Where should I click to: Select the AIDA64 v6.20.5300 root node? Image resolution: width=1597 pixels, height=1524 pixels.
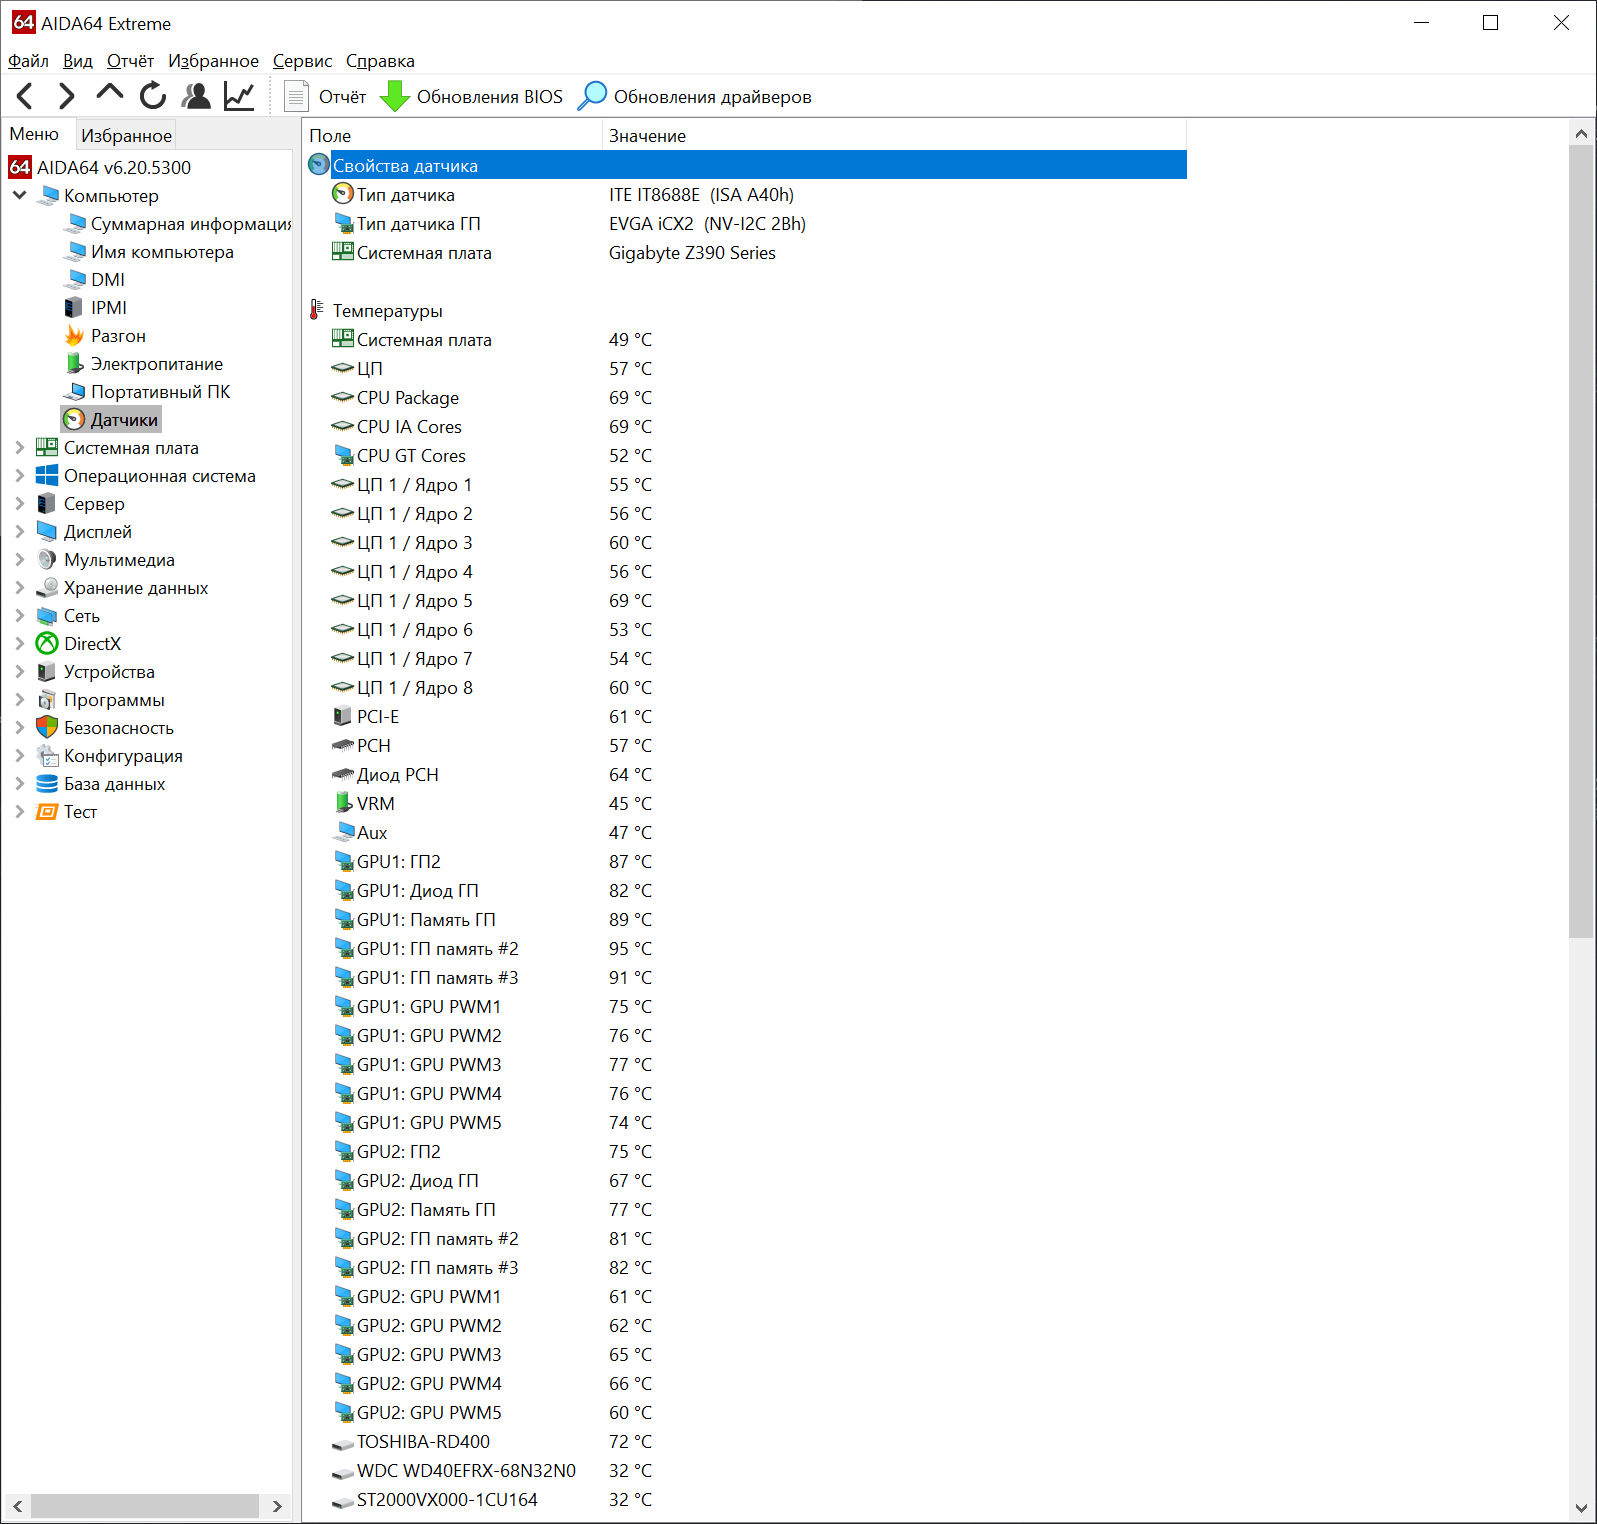pyautogui.click(x=100, y=167)
